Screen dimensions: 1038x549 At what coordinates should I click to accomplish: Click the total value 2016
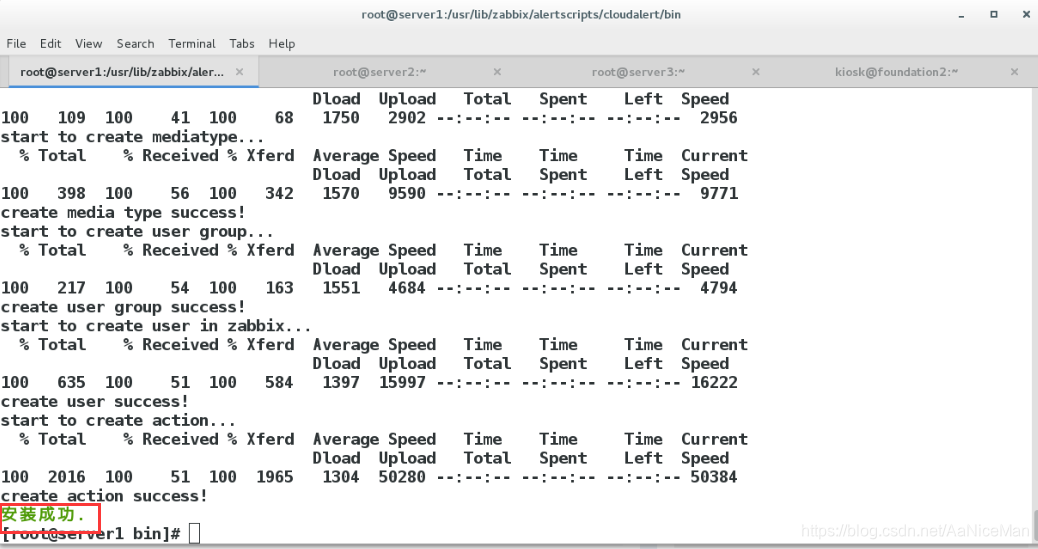66,477
